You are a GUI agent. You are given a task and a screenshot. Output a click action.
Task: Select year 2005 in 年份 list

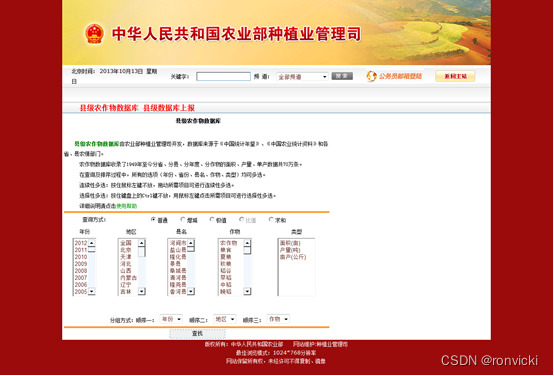[81, 292]
